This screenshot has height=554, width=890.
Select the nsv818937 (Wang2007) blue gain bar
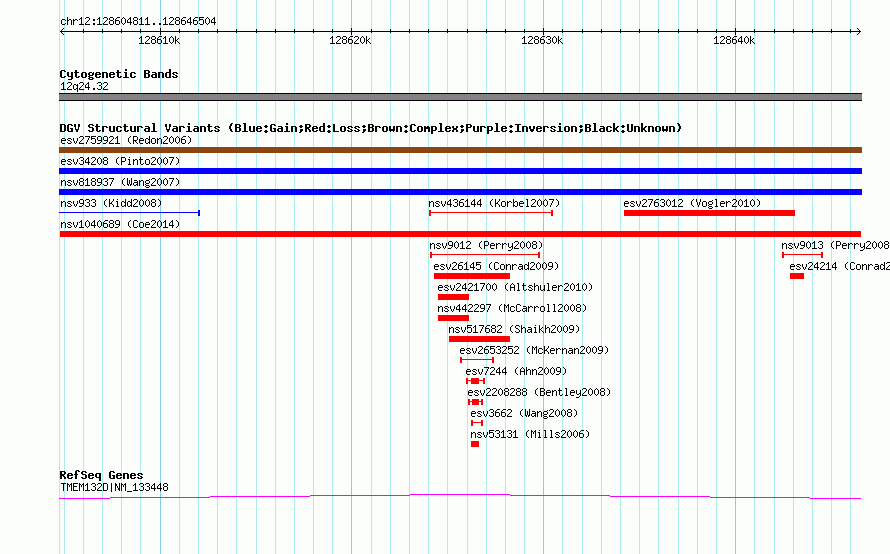coord(460,192)
